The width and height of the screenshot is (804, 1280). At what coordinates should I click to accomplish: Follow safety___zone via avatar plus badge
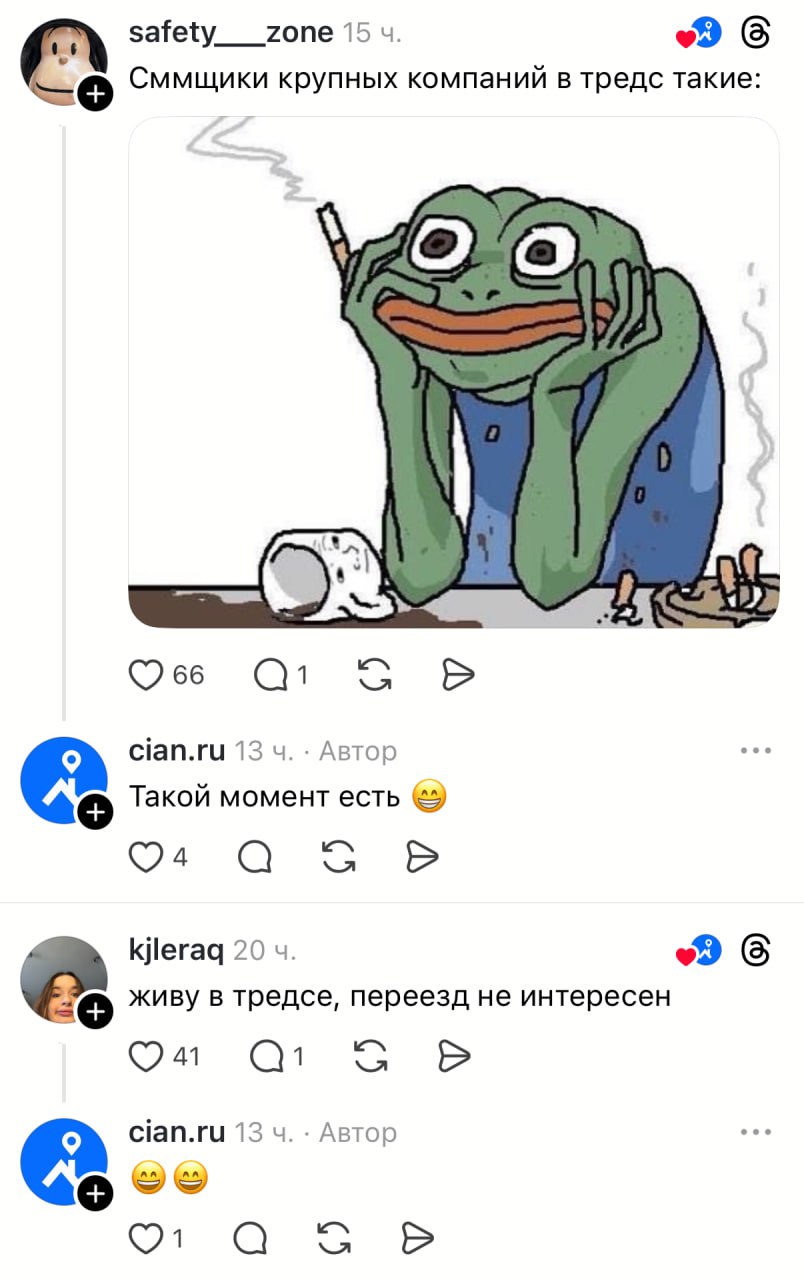point(96,94)
